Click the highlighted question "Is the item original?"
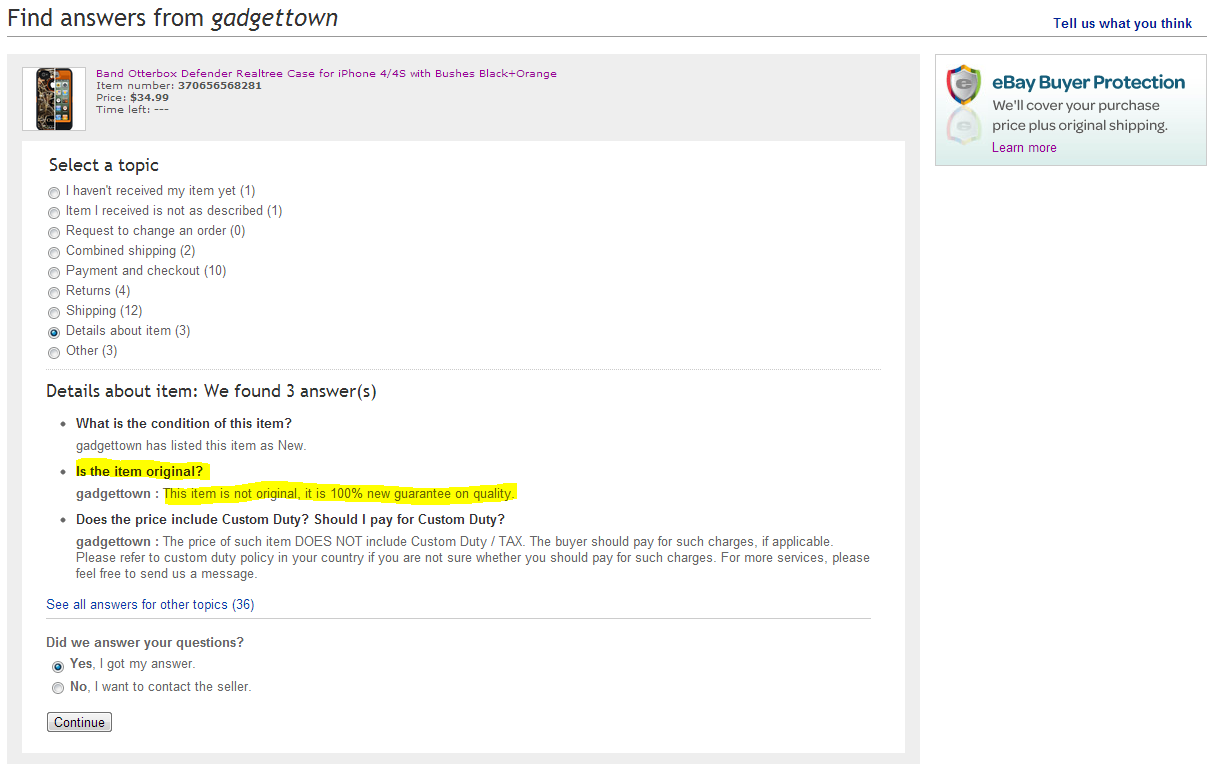The image size is (1214, 764). [139, 471]
